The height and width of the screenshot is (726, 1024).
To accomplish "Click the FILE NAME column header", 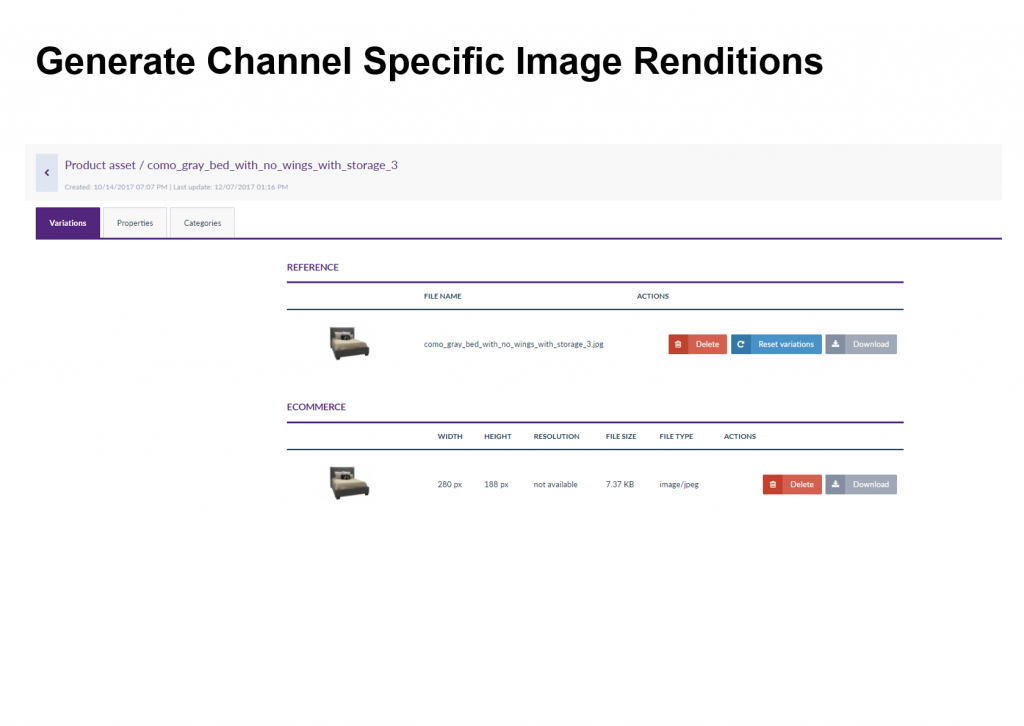I will (442, 296).
